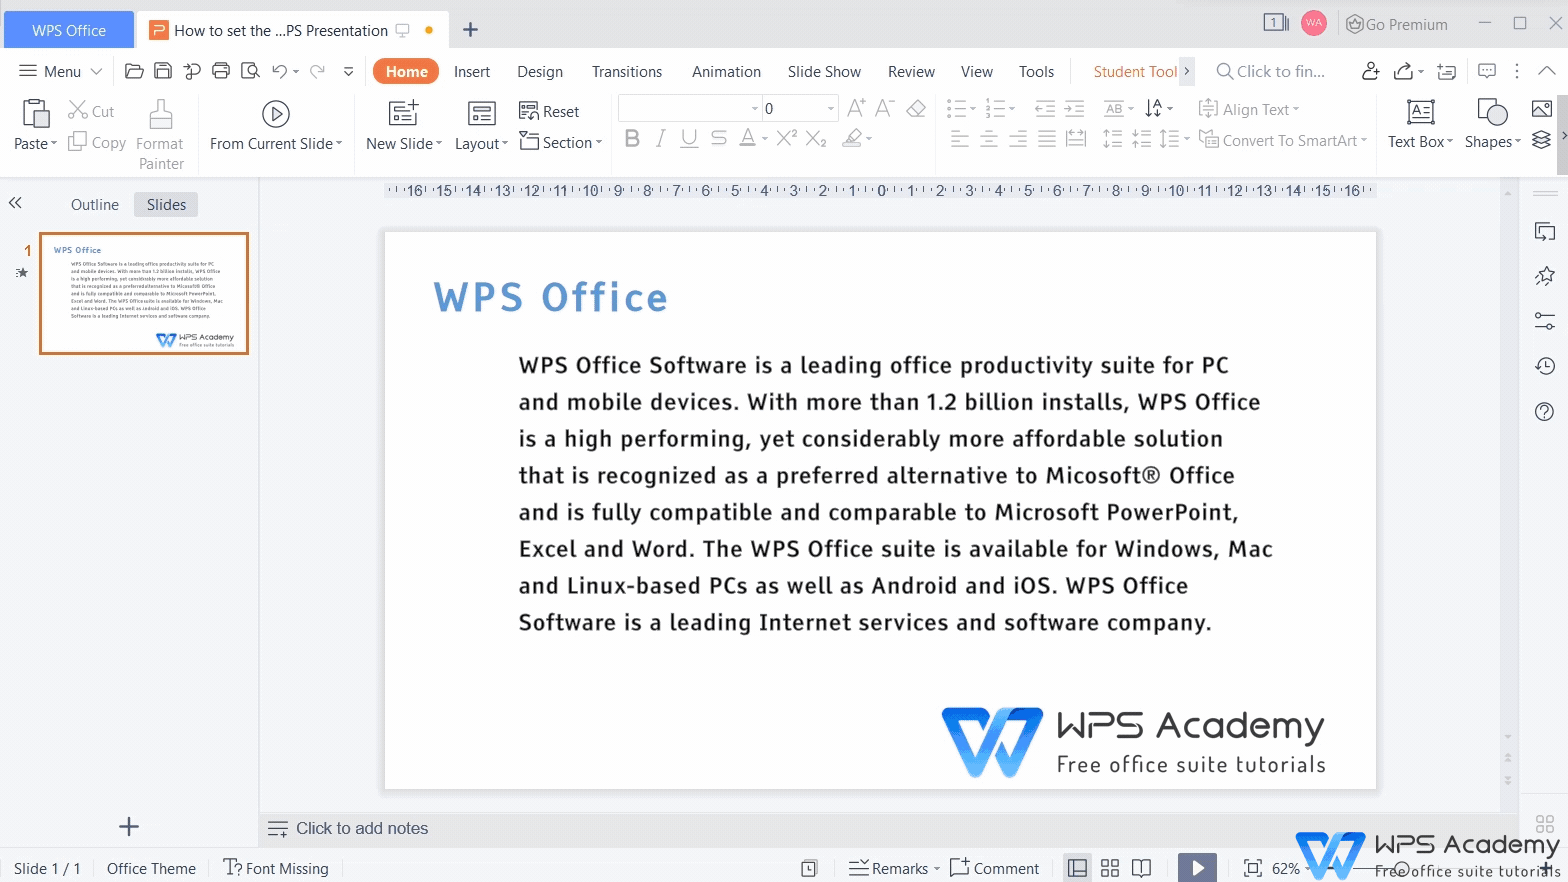Justify the paragraph text
The height and width of the screenshot is (882, 1568).
1047,139
